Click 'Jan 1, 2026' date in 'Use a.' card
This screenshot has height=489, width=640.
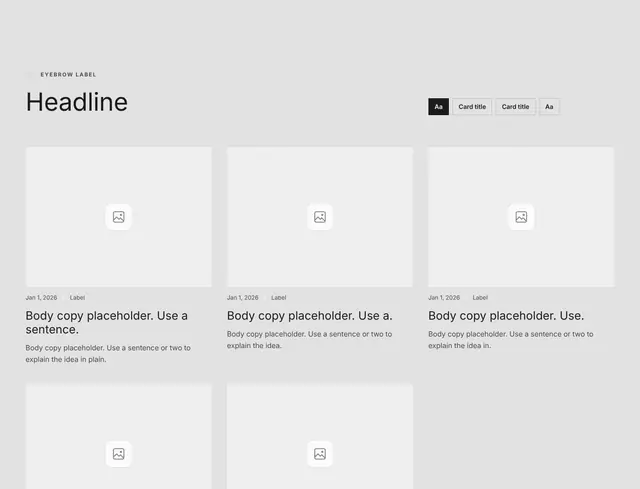(242, 298)
